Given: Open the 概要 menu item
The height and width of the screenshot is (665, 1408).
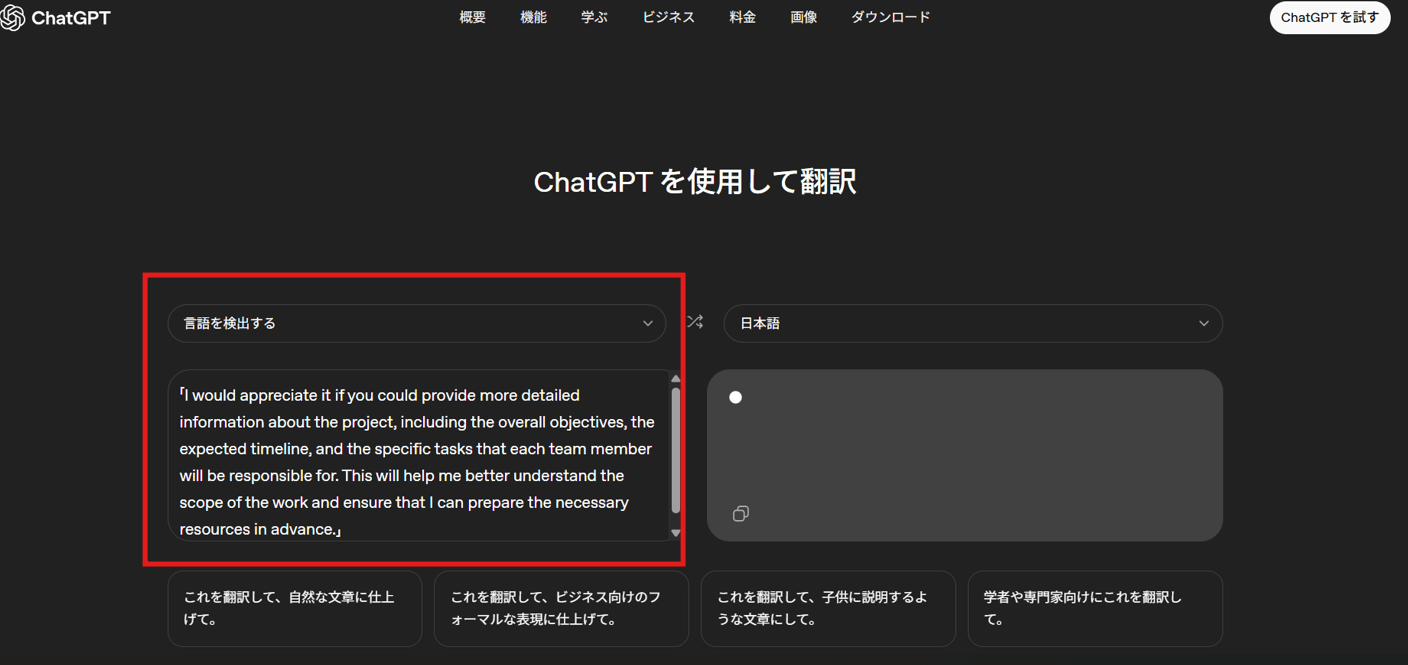Looking at the screenshot, I should point(472,17).
